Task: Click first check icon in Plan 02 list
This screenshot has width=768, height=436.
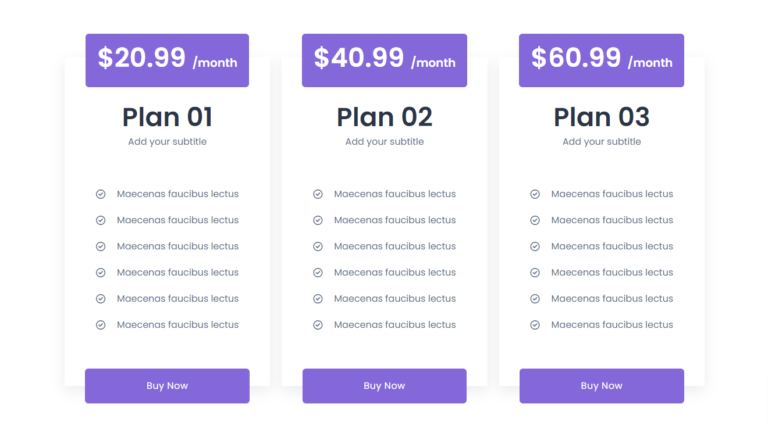Action: pyautogui.click(x=318, y=194)
